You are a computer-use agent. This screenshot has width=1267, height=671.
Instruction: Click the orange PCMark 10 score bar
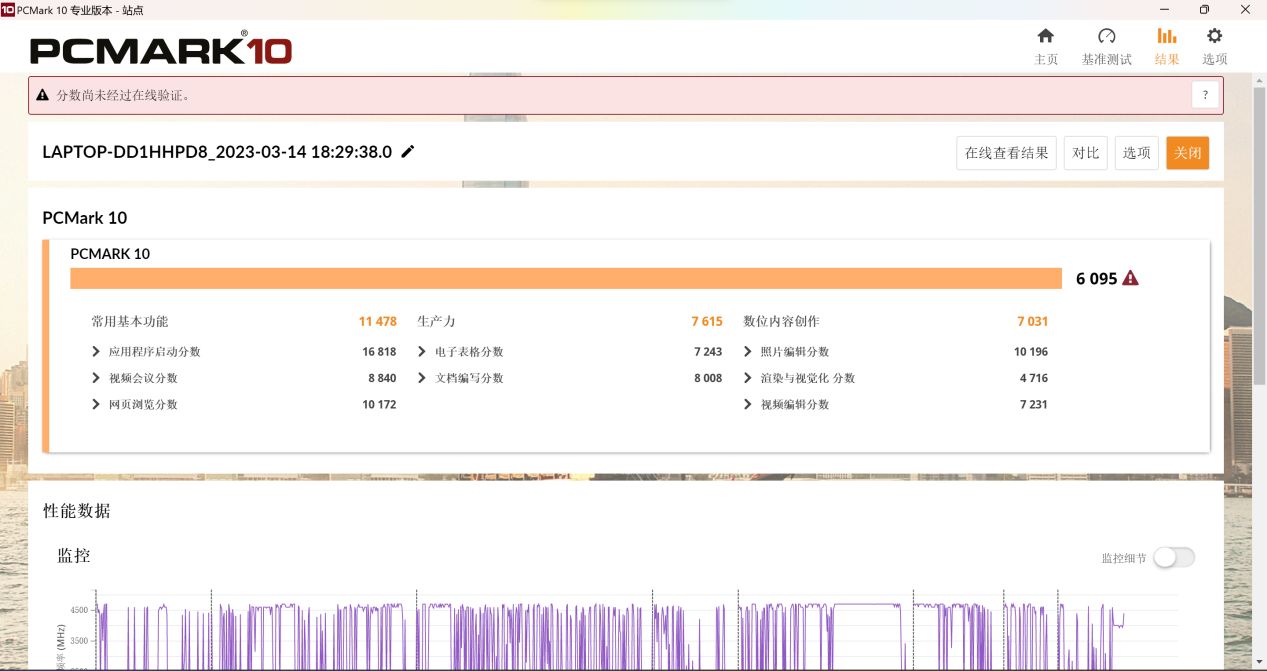point(565,278)
